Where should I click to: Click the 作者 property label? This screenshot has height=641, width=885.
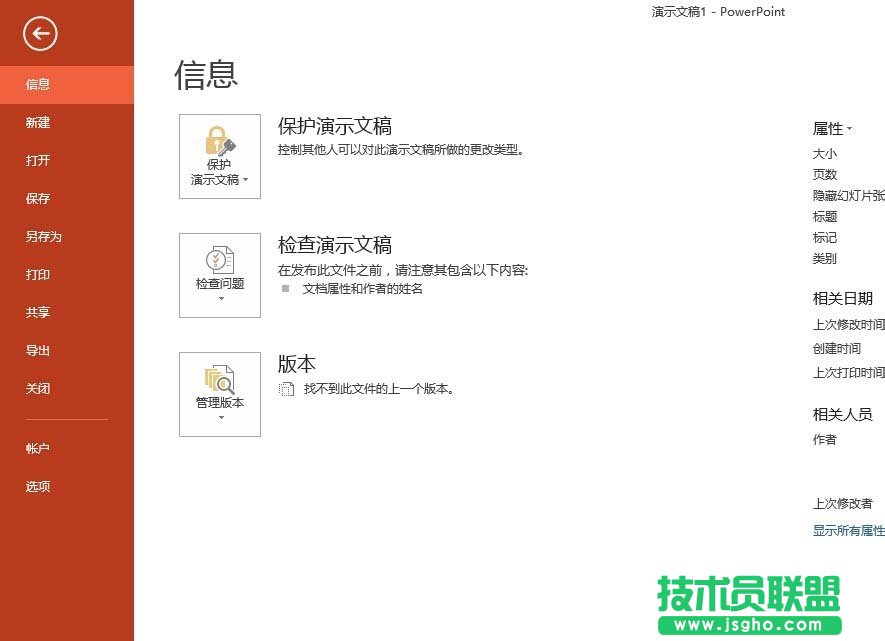coord(825,440)
